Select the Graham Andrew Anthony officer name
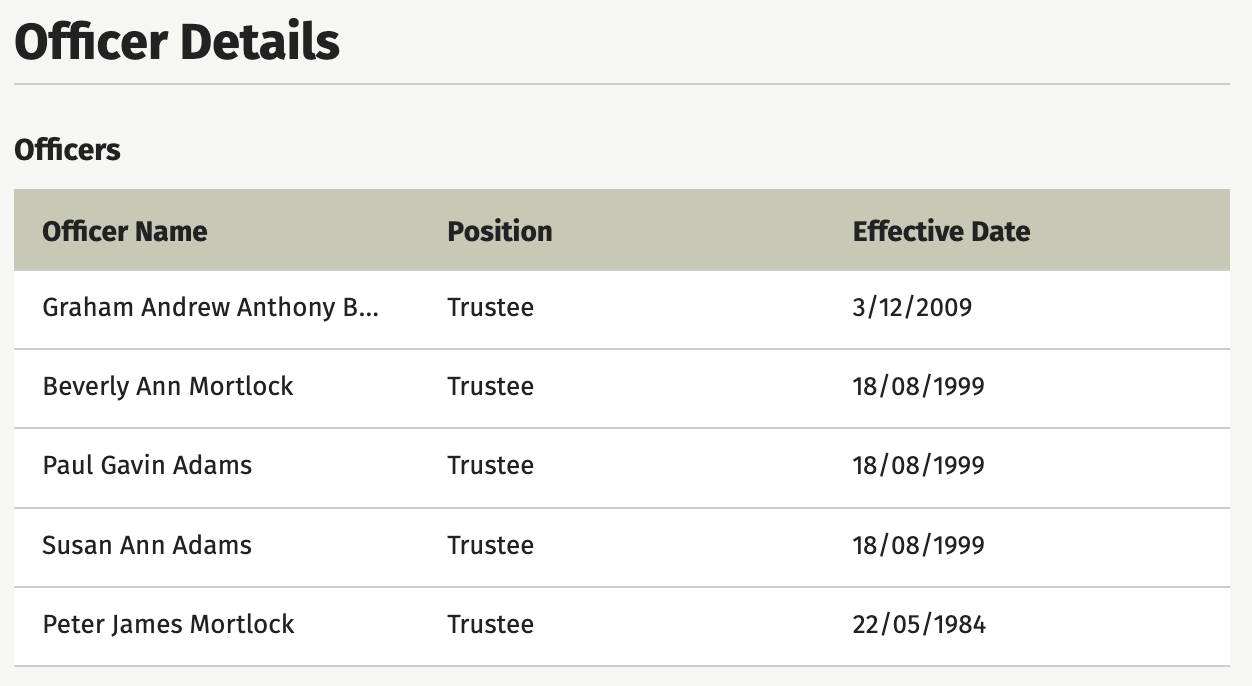The width and height of the screenshot is (1252, 686). [211, 307]
